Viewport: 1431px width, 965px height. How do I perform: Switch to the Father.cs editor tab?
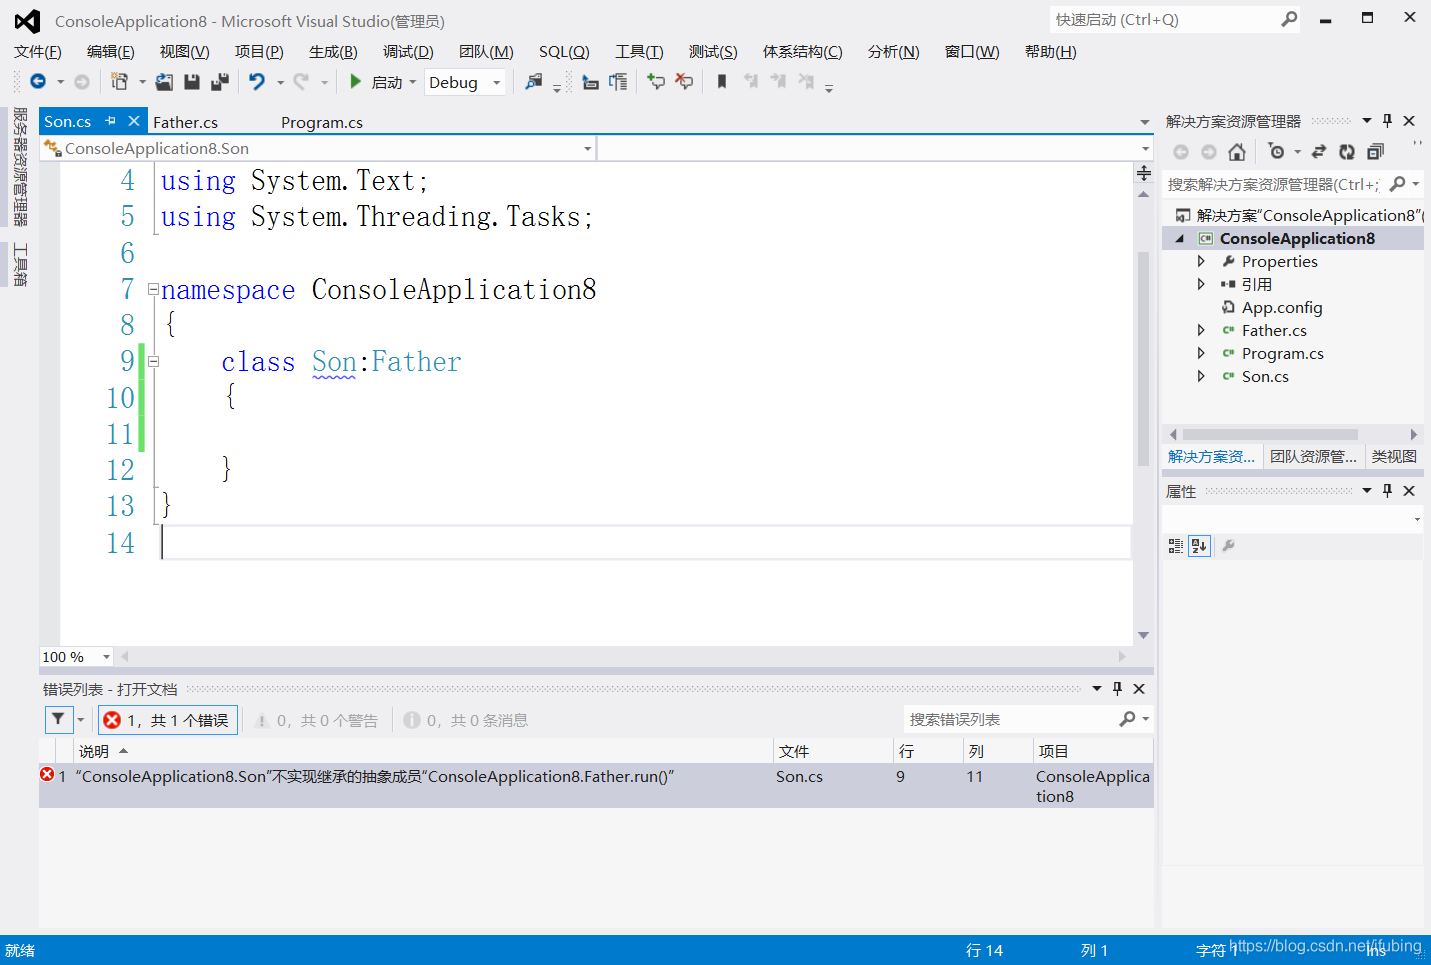pyautogui.click(x=185, y=122)
